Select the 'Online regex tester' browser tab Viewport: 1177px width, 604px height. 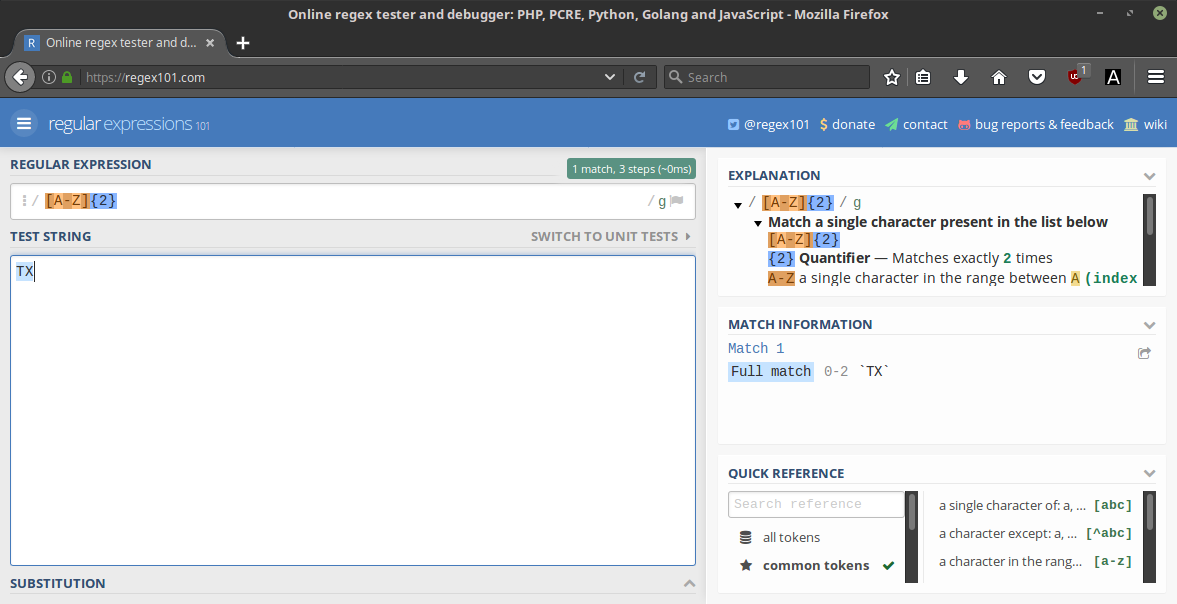[120, 43]
